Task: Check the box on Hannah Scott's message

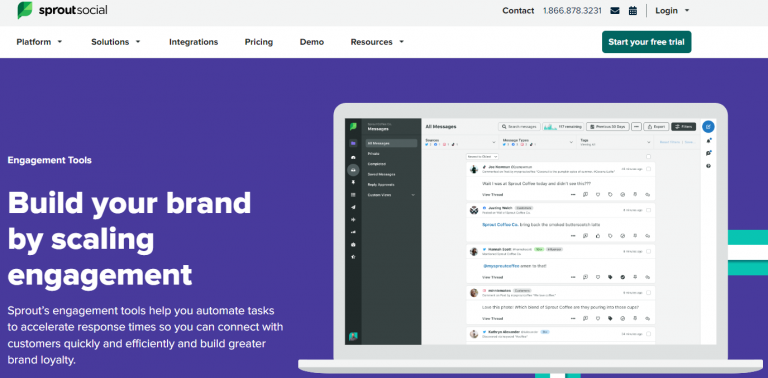Action: pyautogui.click(x=648, y=251)
